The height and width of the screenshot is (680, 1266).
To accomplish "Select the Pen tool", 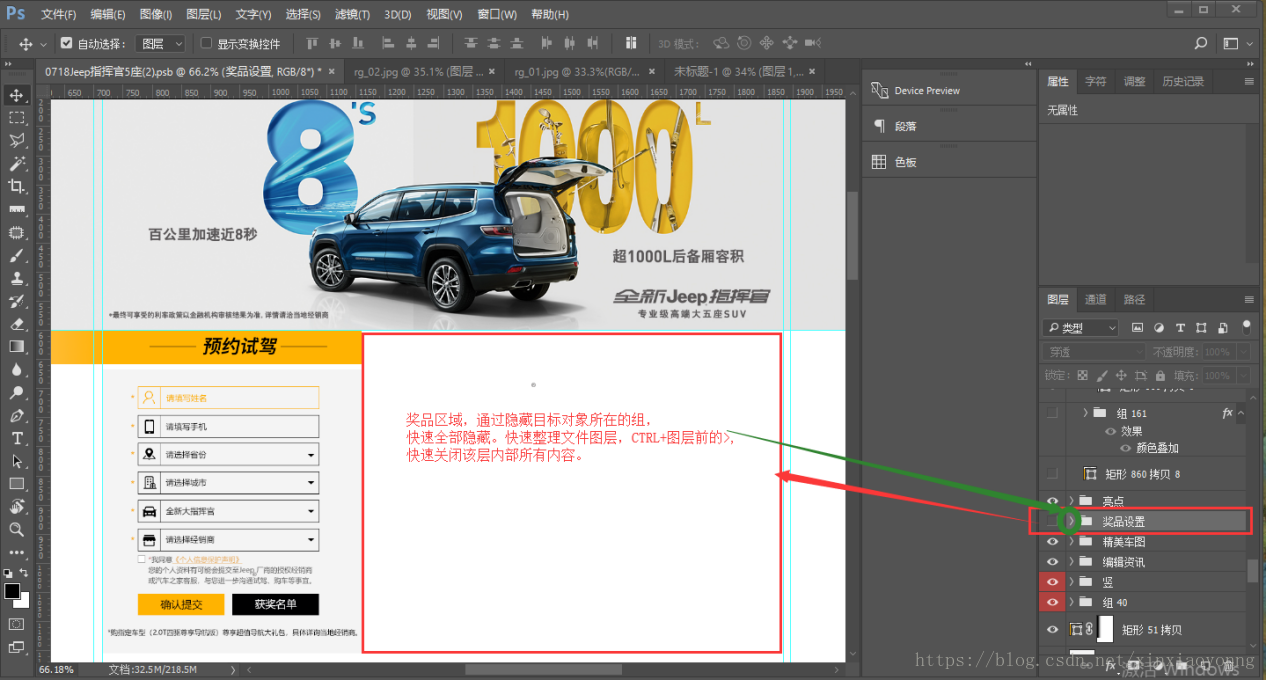I will [16, 416].
